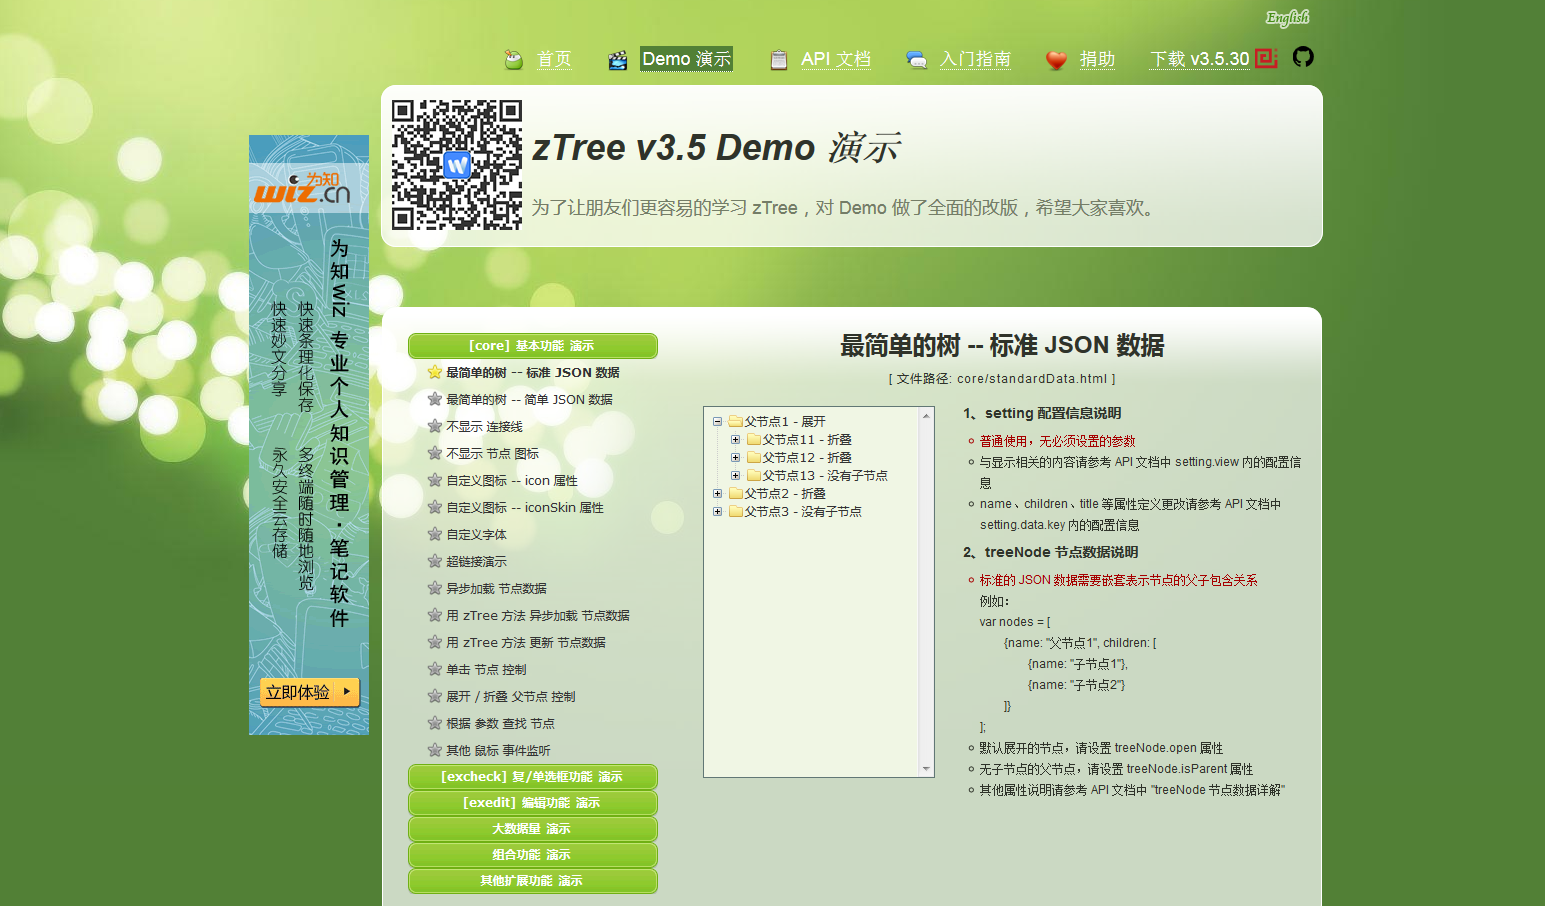
Task: Click the folder icon of 父节点3
Action: point(736,512)
